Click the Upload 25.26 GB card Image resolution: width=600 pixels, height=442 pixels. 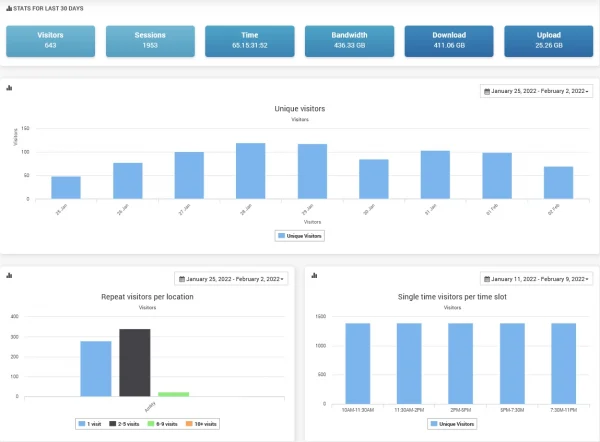tap(548, 40)
